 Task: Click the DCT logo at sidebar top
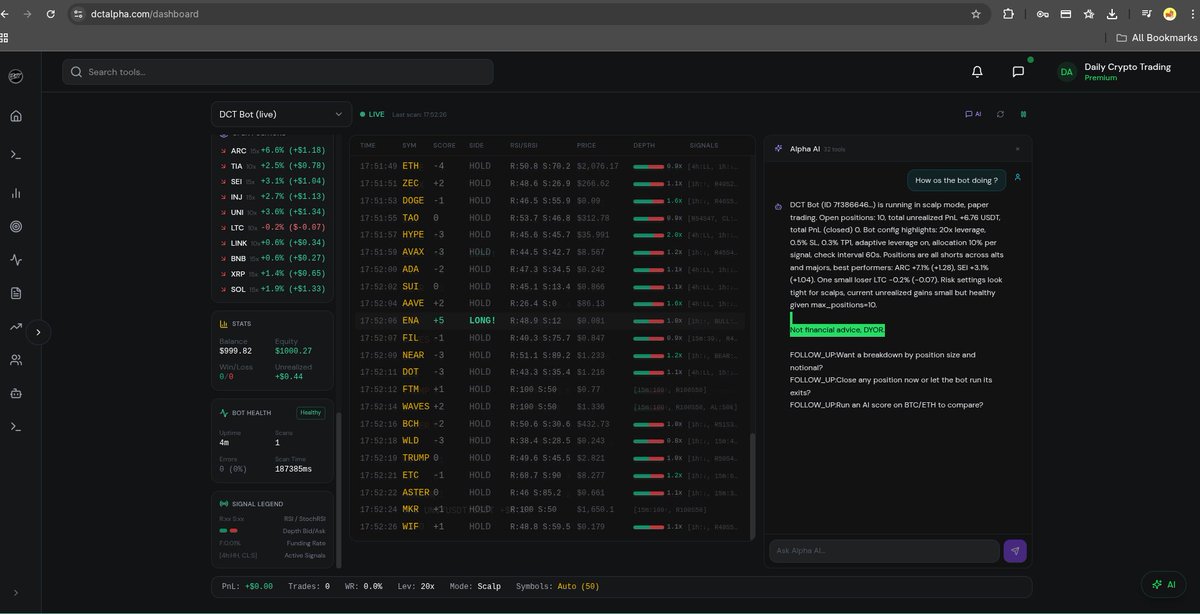click(15, 76)
